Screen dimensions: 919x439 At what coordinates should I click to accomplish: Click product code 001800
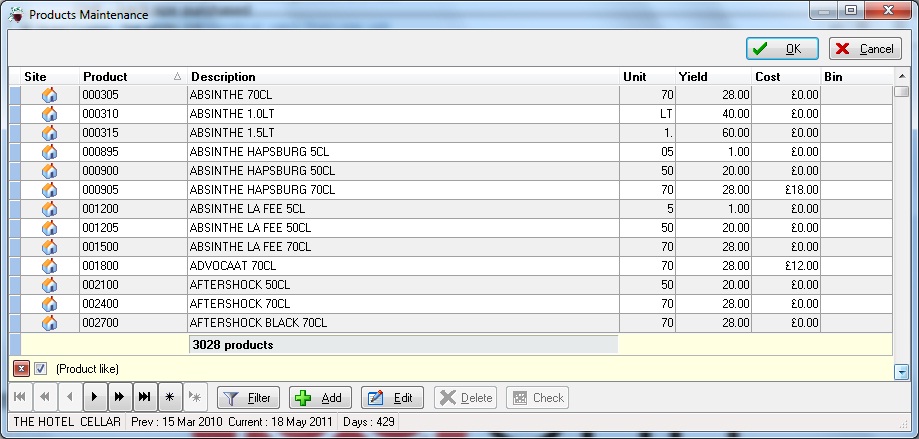click(x=132, y=266)
